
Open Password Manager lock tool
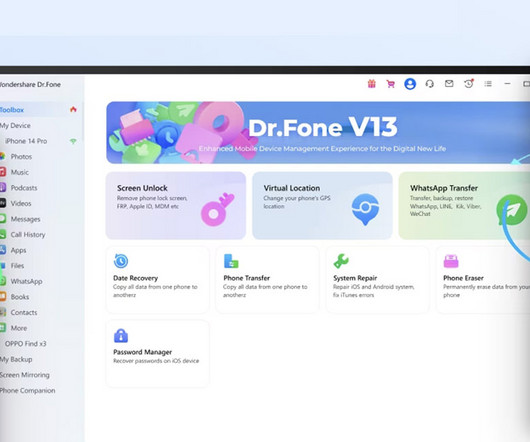[x=158, y=353]
